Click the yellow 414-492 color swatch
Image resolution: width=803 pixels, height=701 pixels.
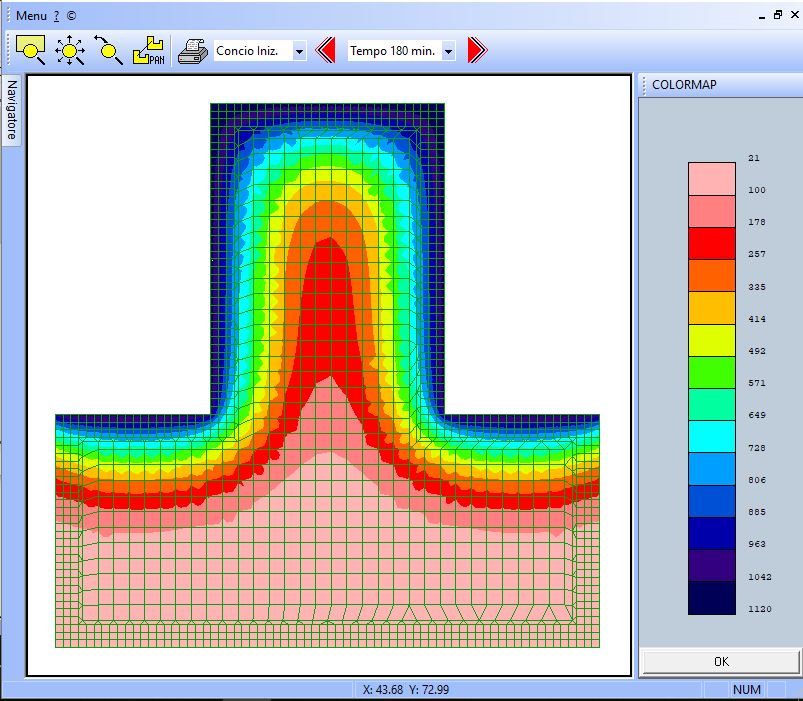(712, 340)
